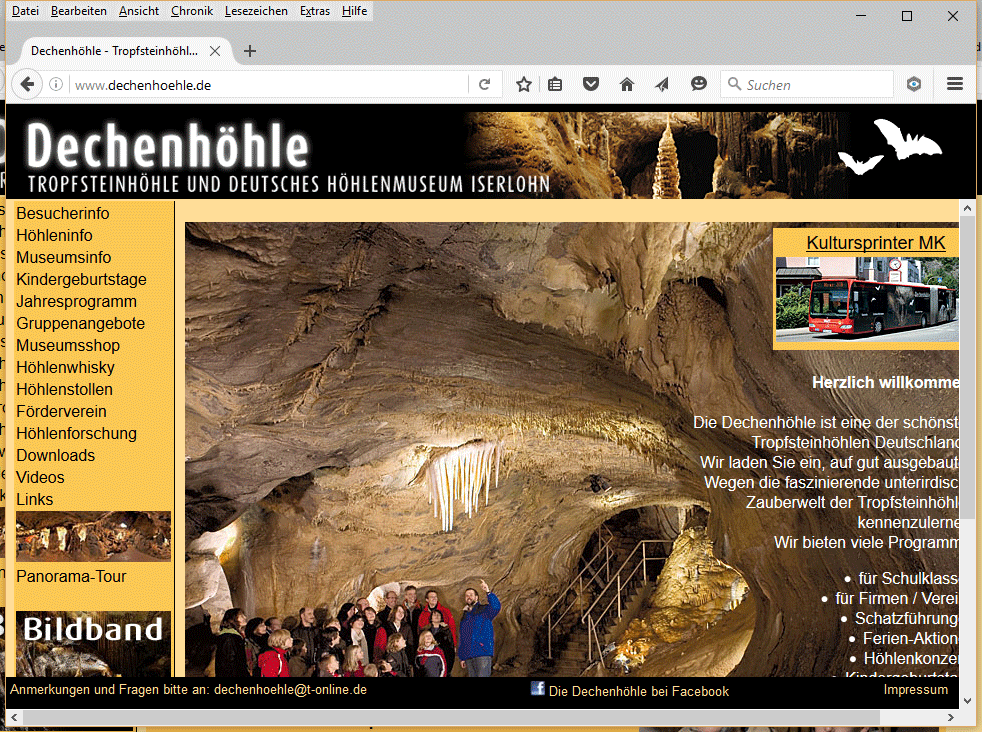
Task: Open Höhlenforschung in the sidebar
Action: tap(76, 433)
